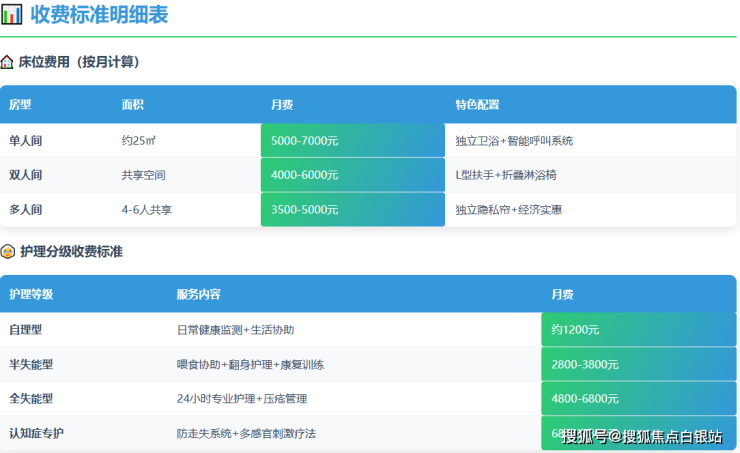The width and height of the screenshot is (740, 453).
Task: Select the 双人间 room type row
Action: point(26,175)
